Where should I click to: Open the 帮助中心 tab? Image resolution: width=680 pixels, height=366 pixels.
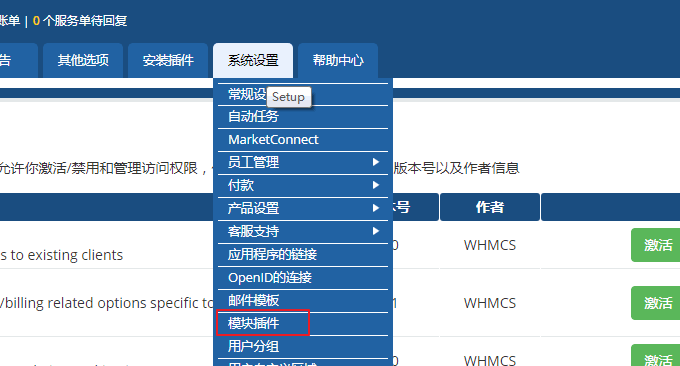pyautogui.click(x=338, y=60)
